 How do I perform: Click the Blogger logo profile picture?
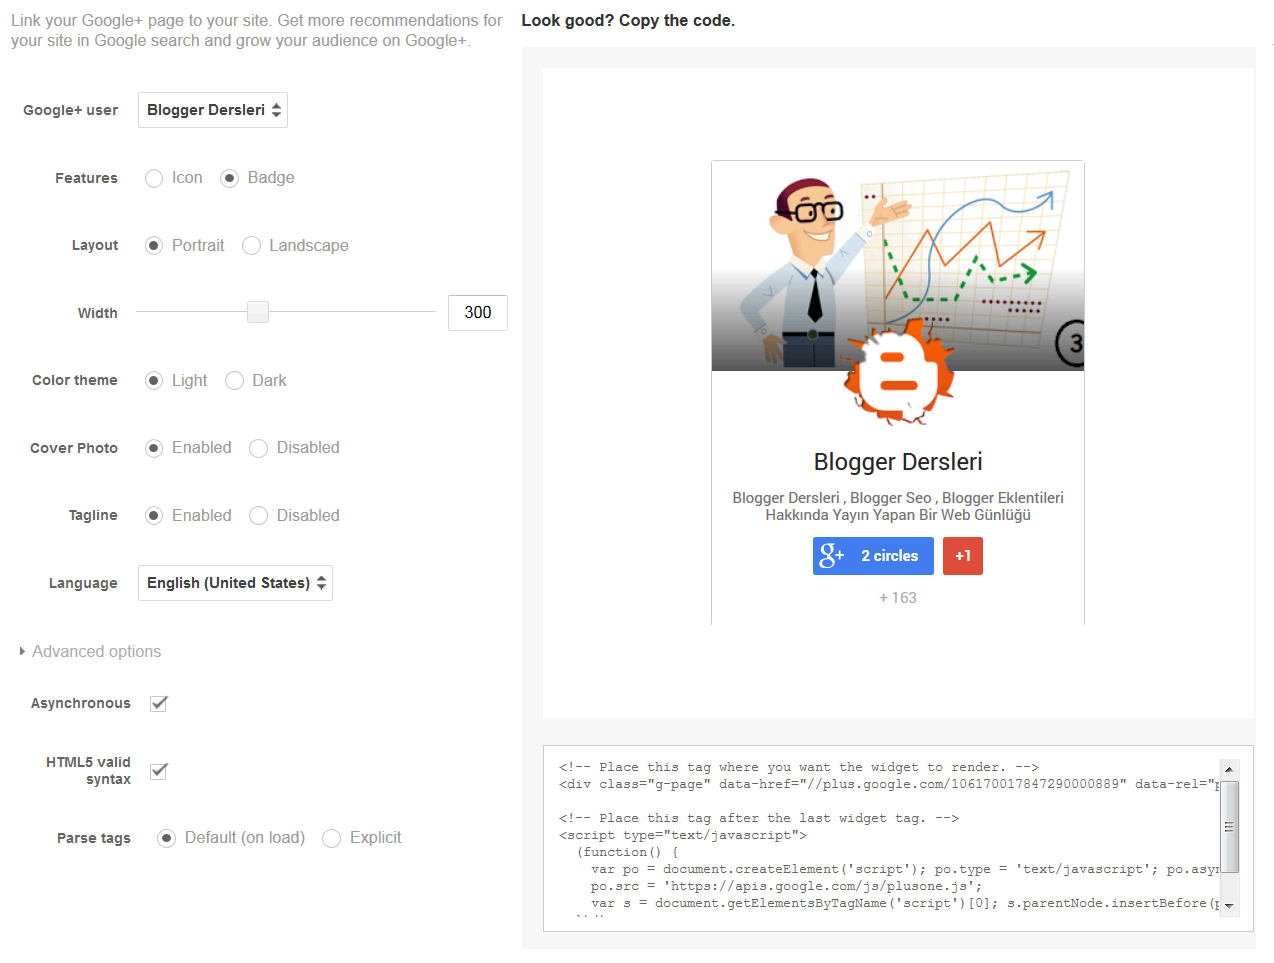pos(898,372)
